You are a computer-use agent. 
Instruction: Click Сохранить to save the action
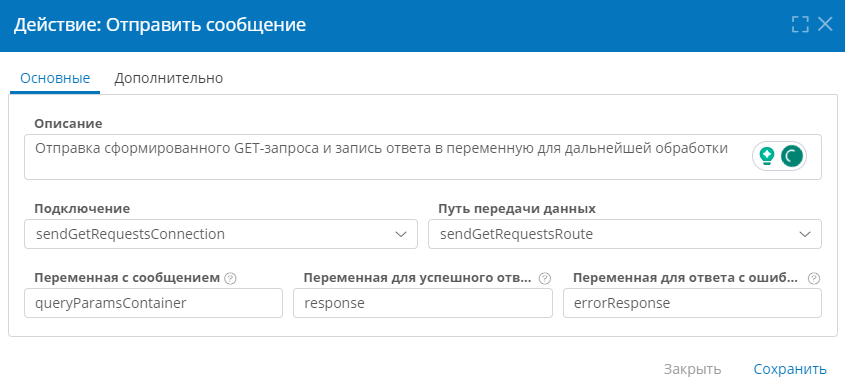[789, 369]
